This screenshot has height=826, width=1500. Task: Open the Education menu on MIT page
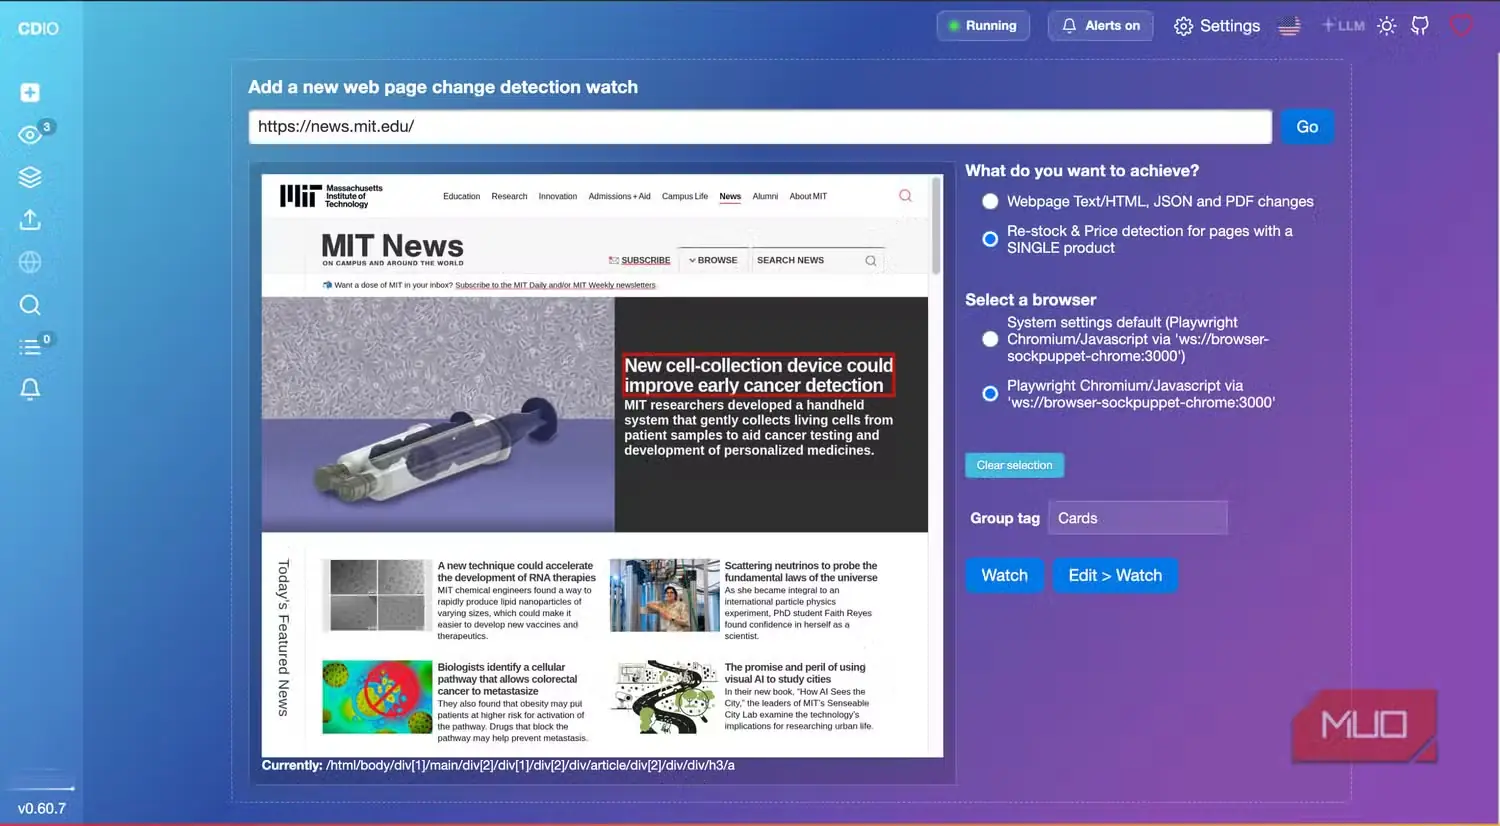pyautogui.click(x=461, y=196)
